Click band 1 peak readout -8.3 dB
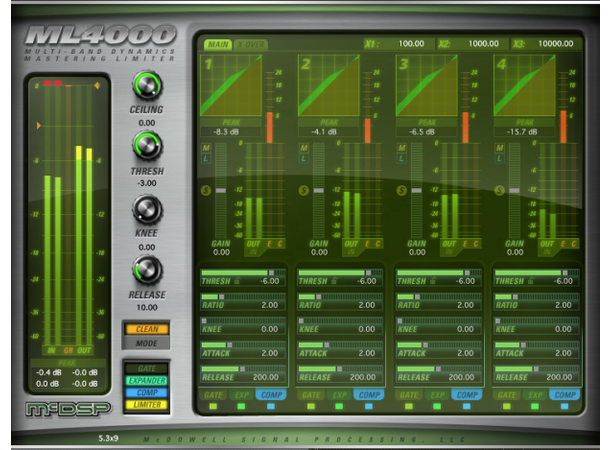The height and width of the screenshot is (450, 610). click(226, 132)
